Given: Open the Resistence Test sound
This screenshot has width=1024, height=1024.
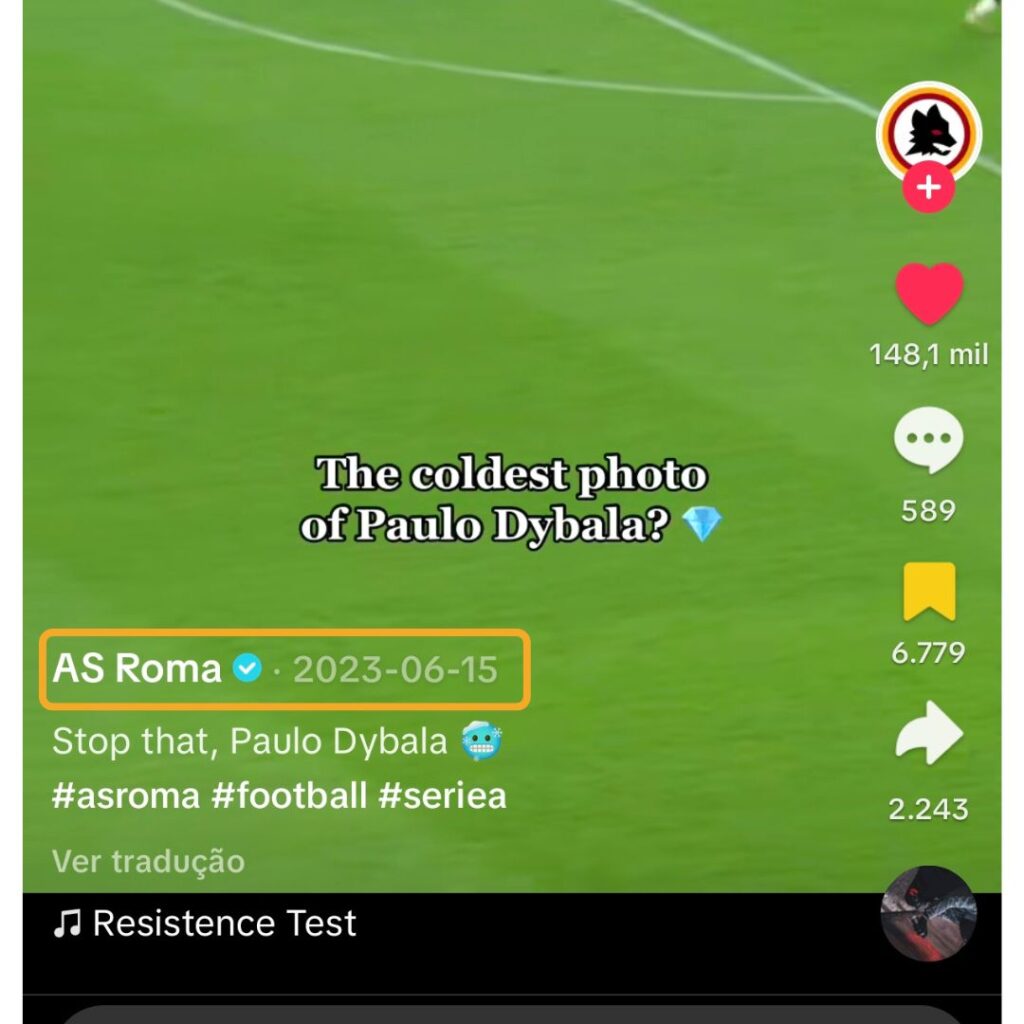Looking at the screenshot, I should (225, 923).
